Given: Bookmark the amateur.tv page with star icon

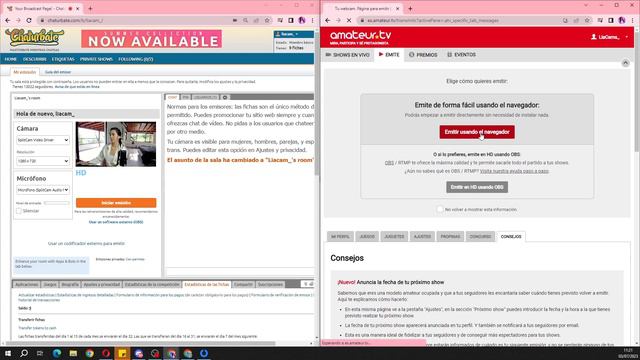Looking at the screenshot, I should point(587,20).
